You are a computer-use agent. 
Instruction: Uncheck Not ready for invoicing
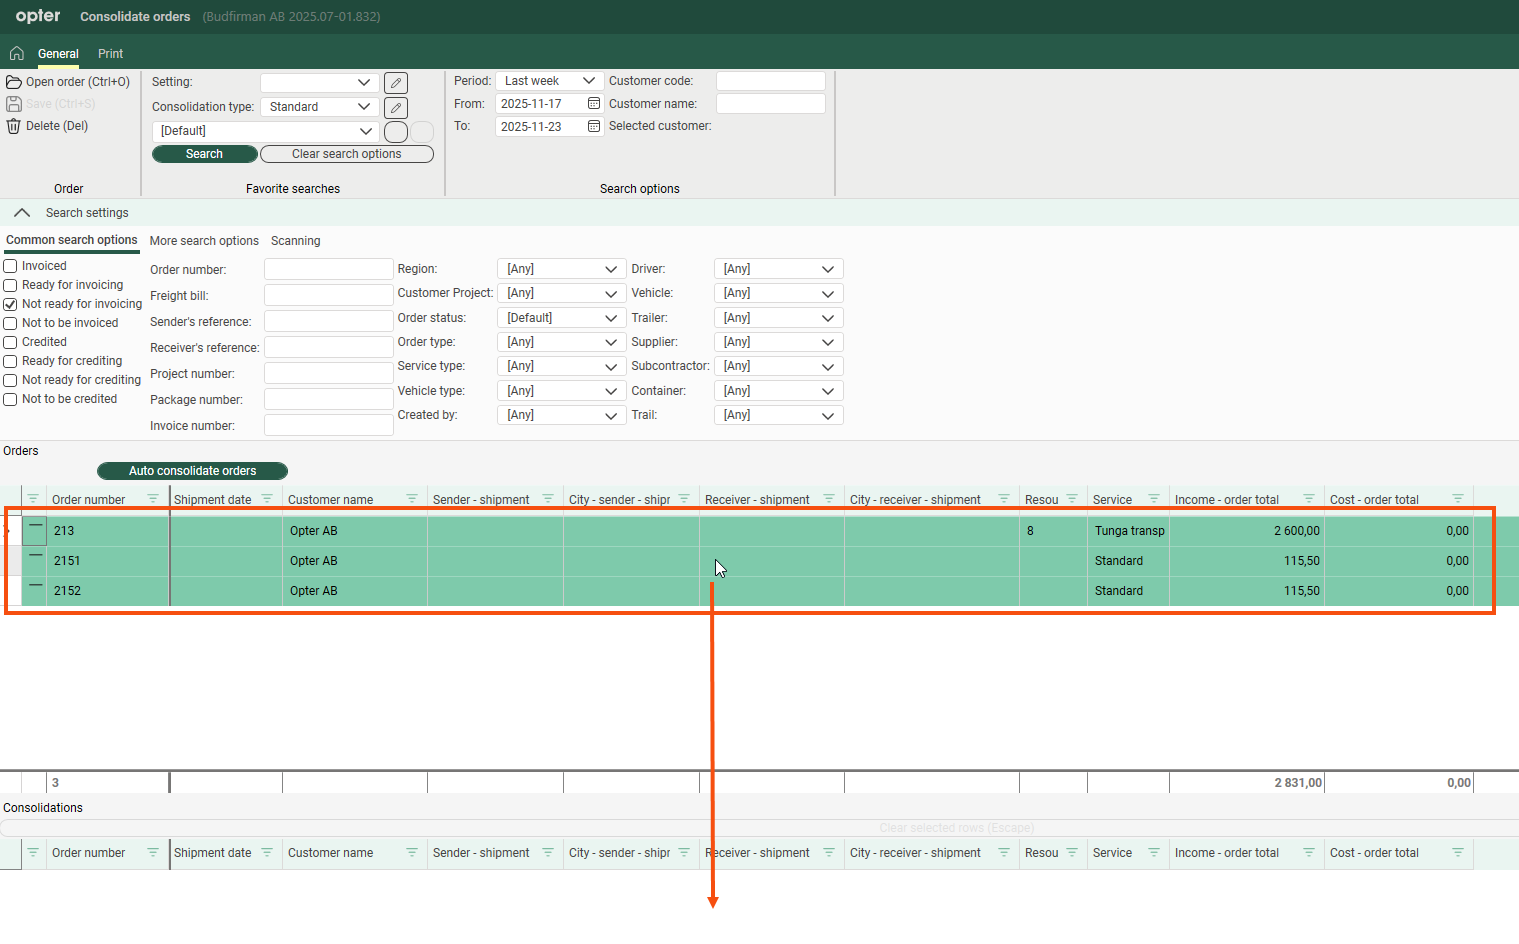tap(11, 304)
